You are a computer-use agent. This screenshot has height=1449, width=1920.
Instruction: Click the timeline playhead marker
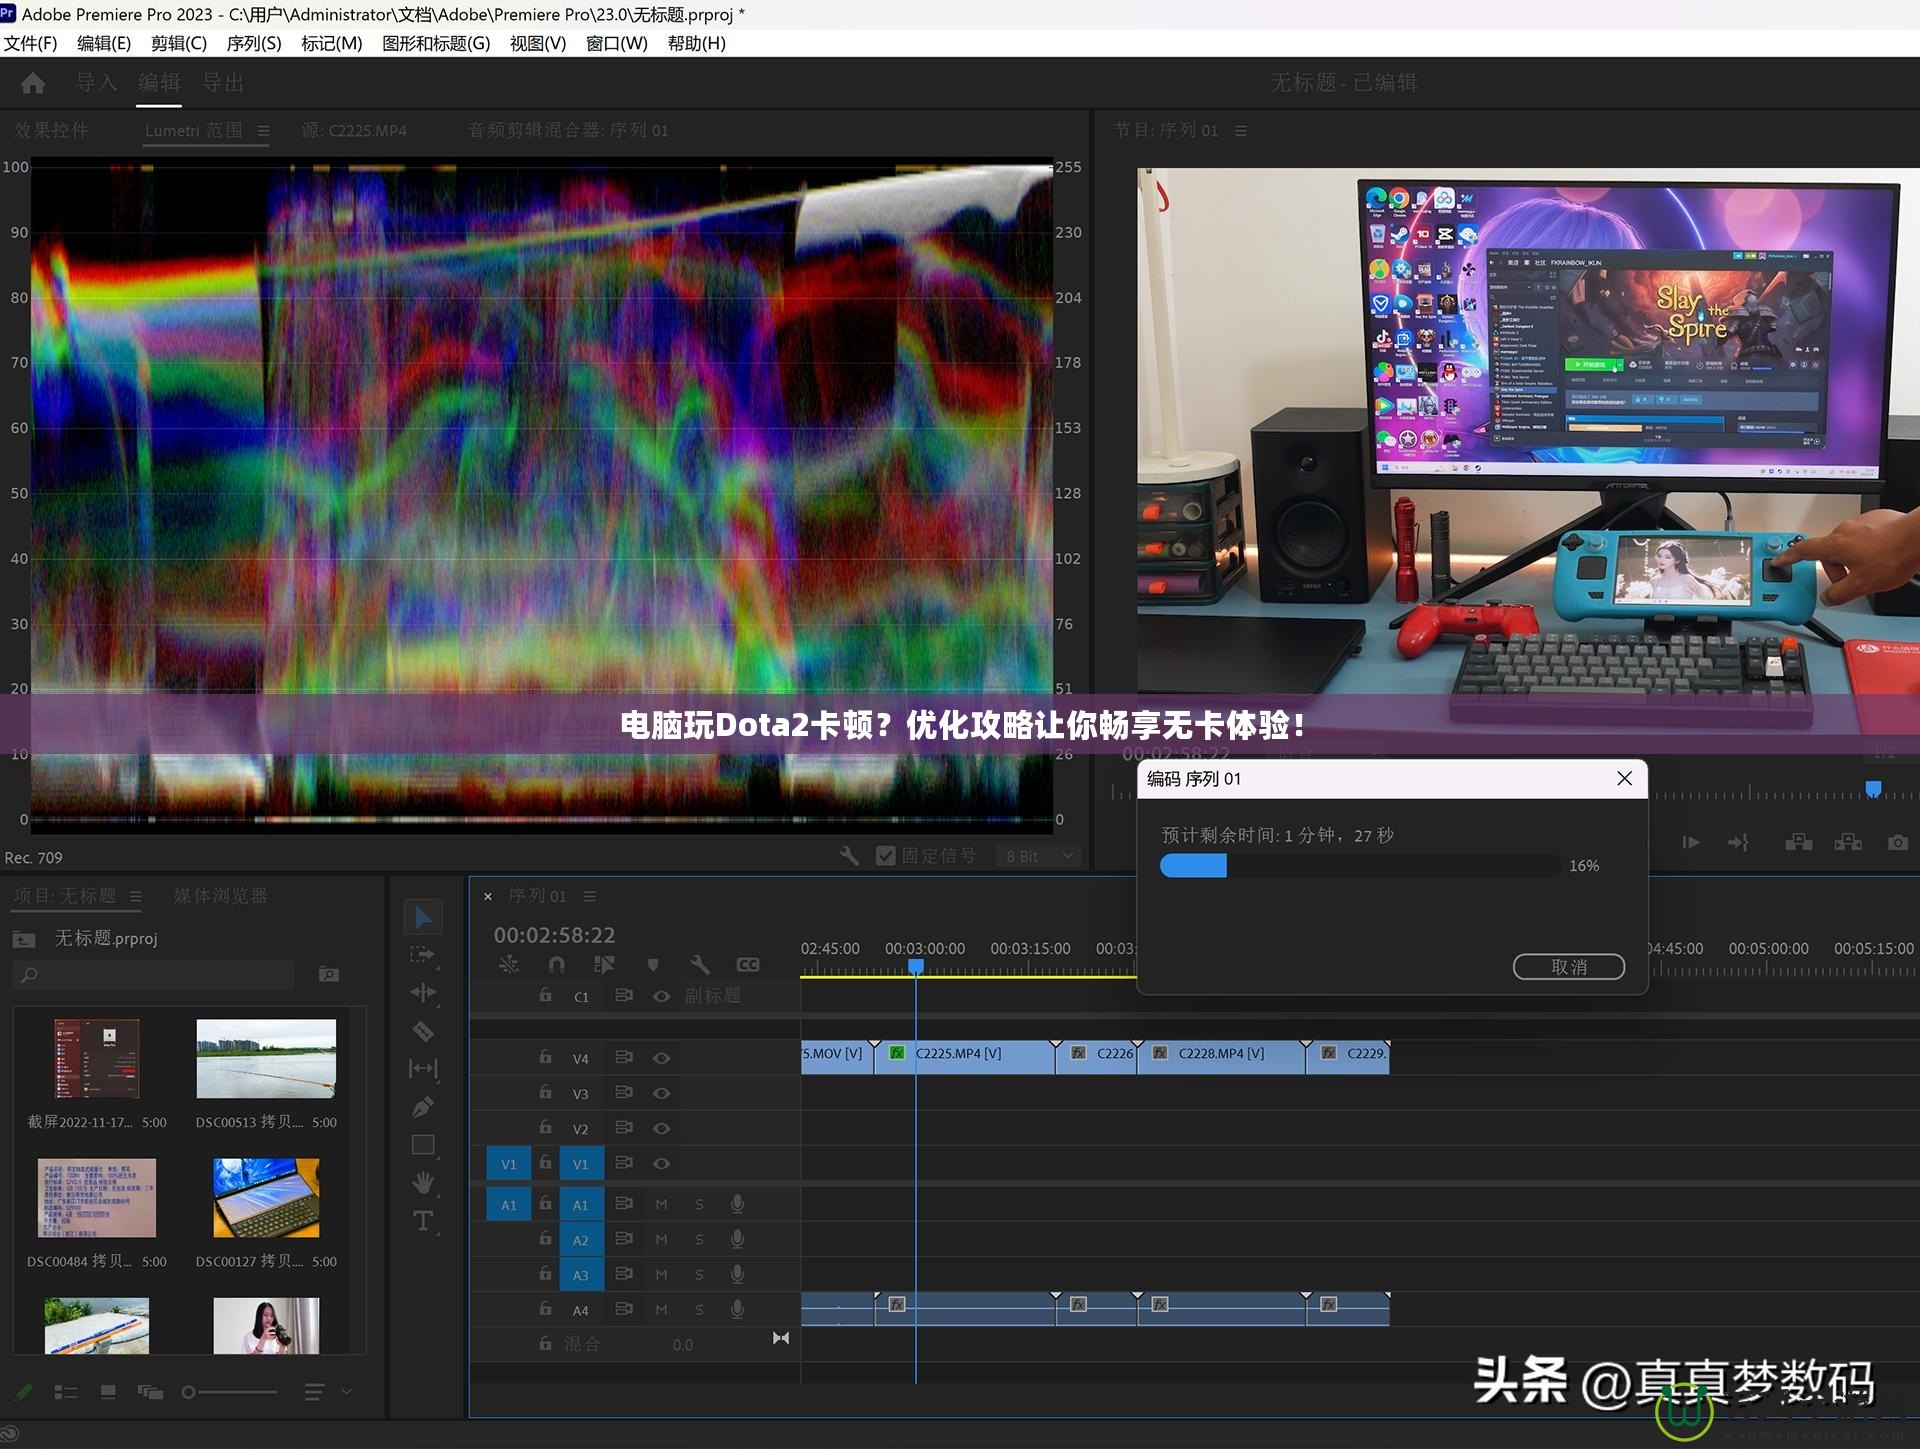(x=915, y=966)
